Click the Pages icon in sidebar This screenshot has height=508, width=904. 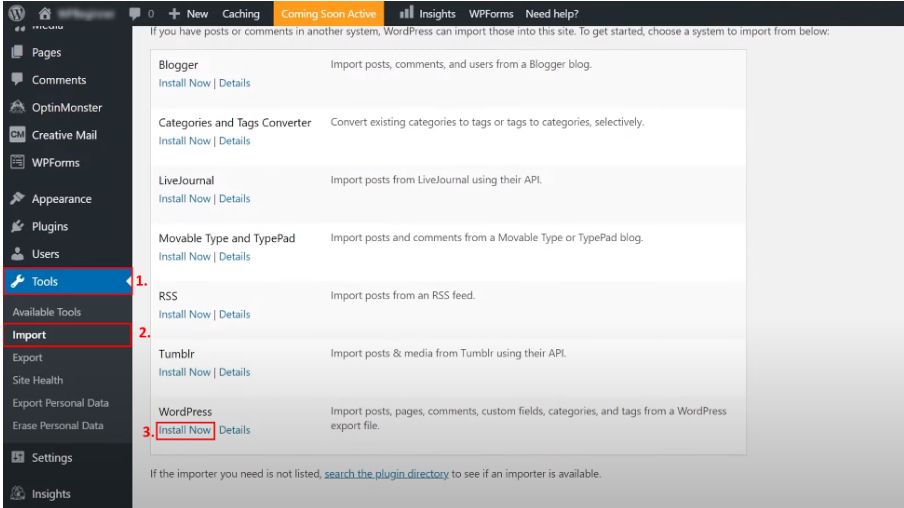click(x=17, y=52)
